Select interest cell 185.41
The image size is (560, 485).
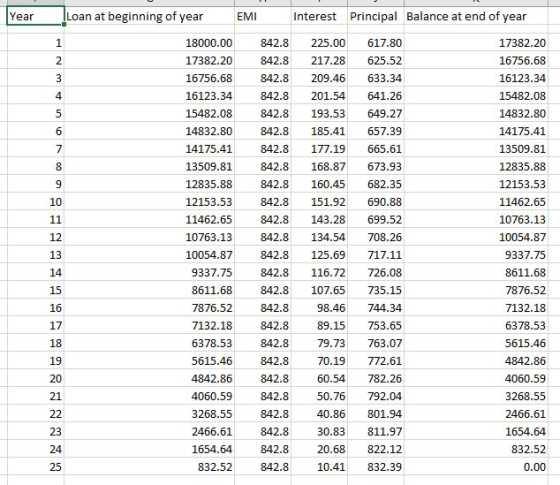pos(319,131)
